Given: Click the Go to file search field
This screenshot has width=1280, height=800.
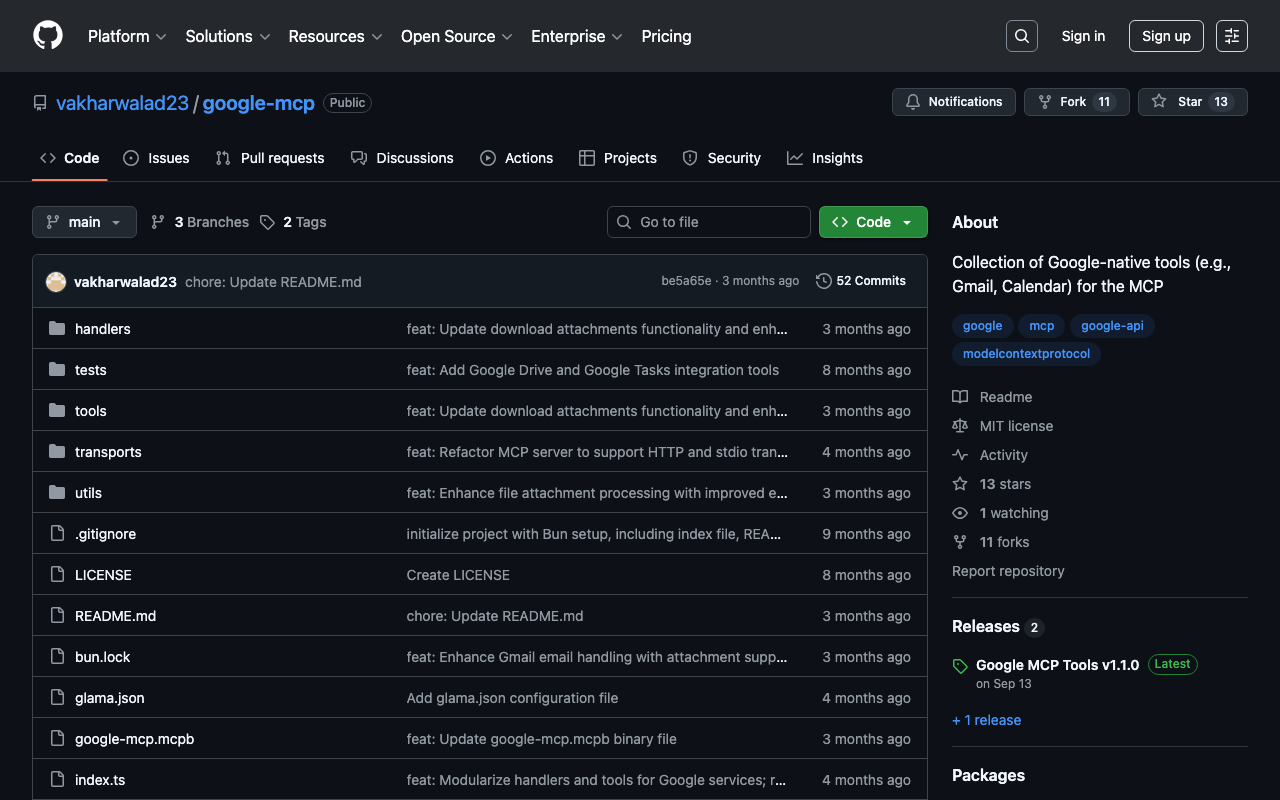Looking at the screenshot, I should (x=709, y=222).
